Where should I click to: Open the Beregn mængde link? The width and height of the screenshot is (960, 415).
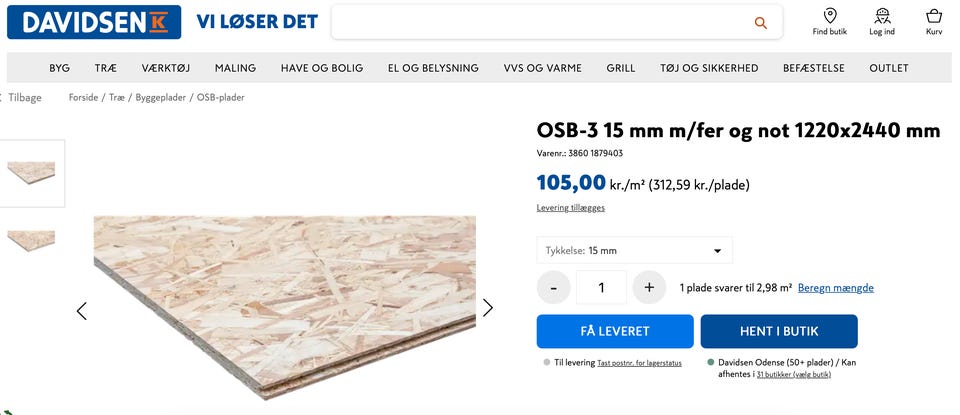(836, 288)
